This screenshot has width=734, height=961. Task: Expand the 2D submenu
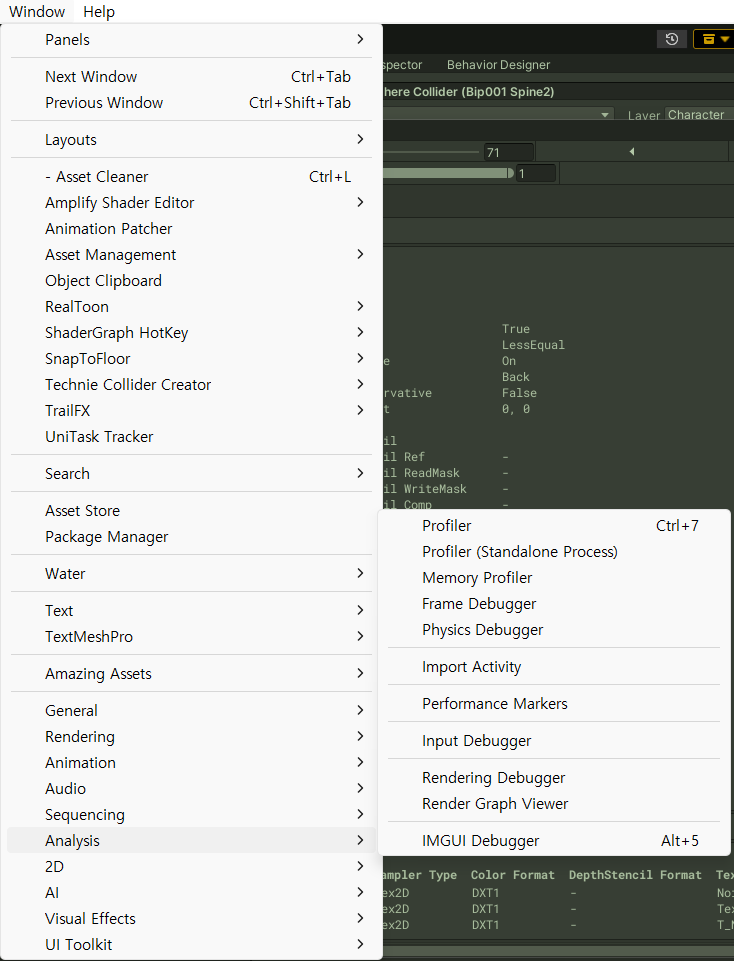click(191, 867)
